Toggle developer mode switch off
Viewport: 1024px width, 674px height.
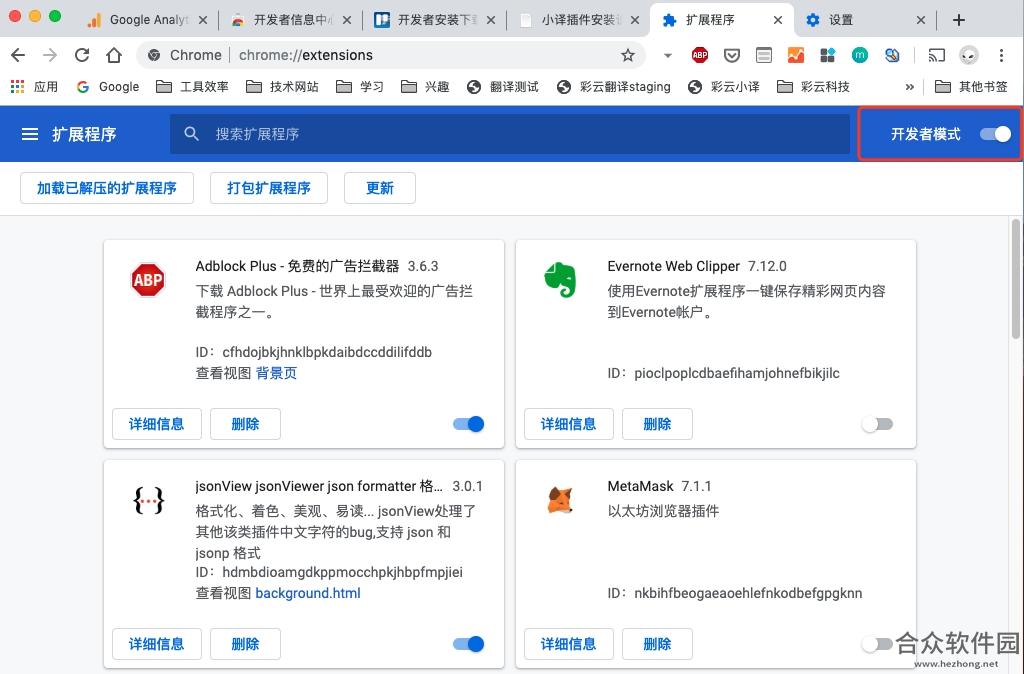995,134
